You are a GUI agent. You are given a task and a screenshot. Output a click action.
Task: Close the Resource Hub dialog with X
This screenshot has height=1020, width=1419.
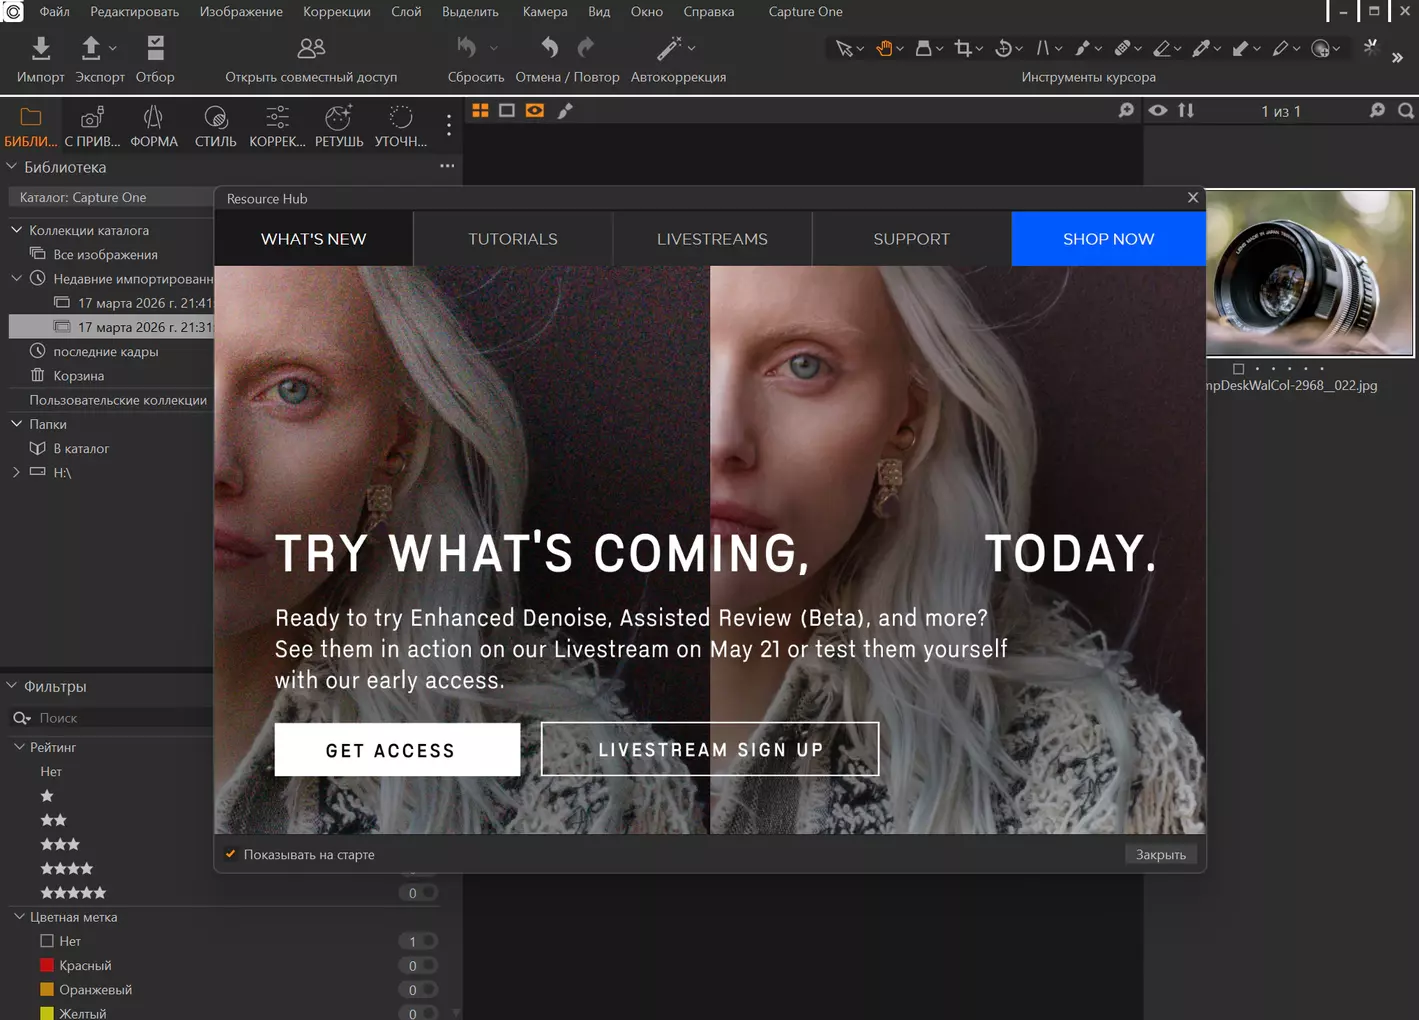coord(1193,197)
